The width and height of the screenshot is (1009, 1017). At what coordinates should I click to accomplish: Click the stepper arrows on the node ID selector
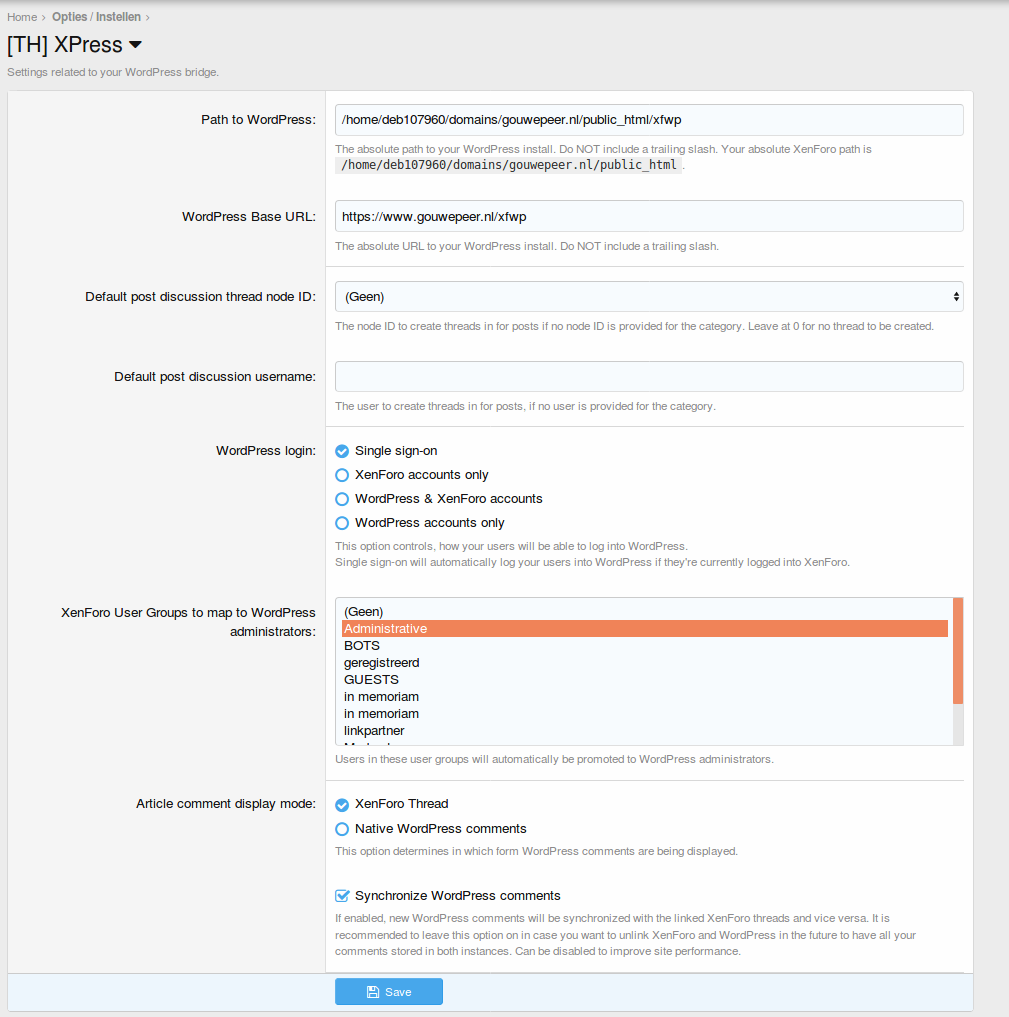(x=955, y=296)
